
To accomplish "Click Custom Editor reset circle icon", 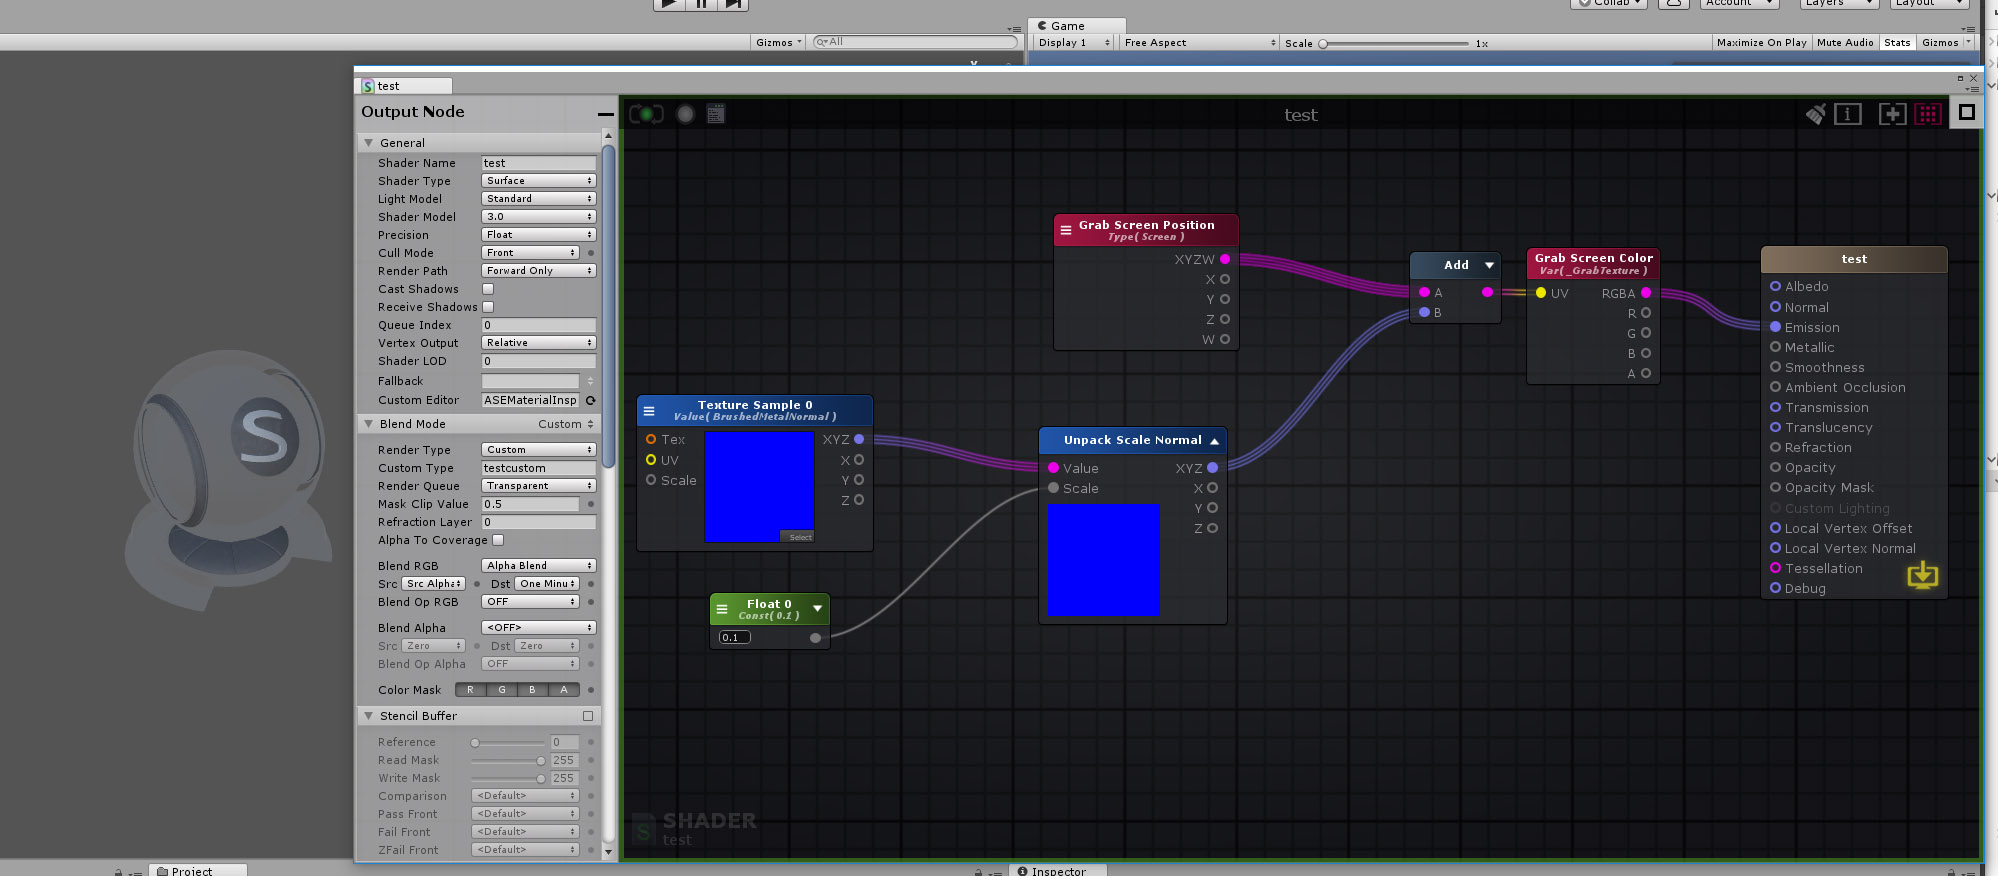I will click(x=590, y=400).
